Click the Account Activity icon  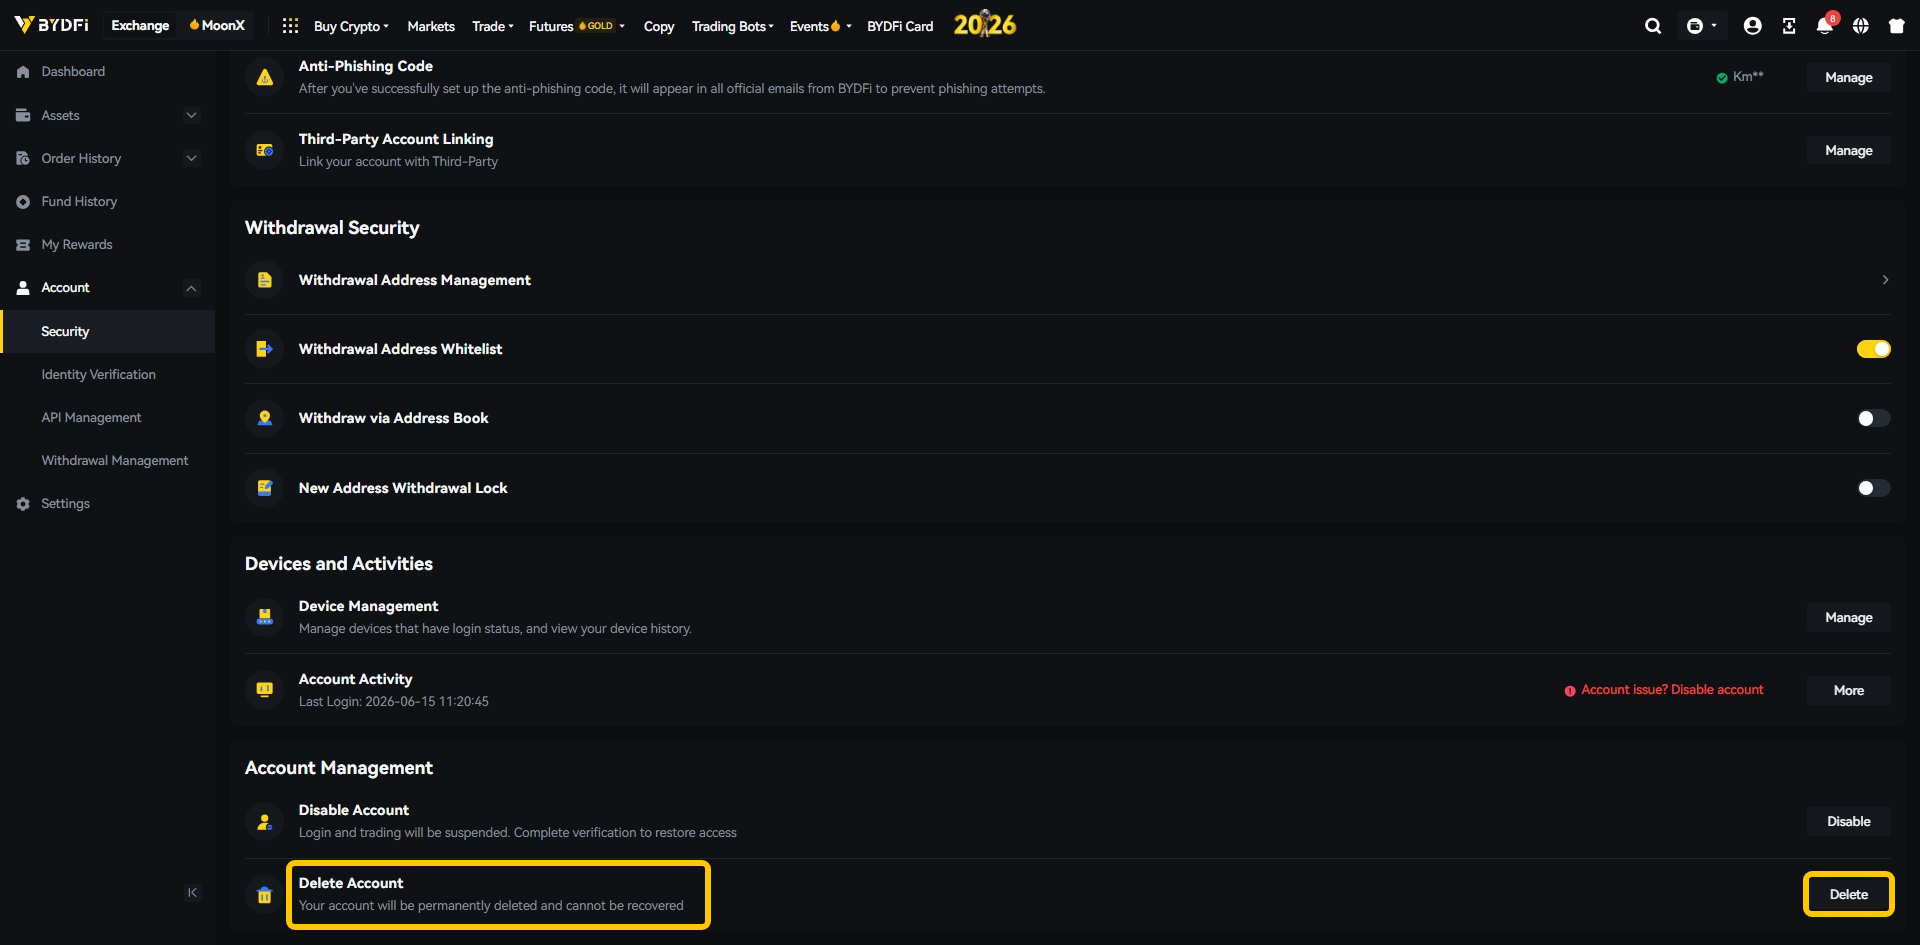pyautogui.click(x=265, y=690)
